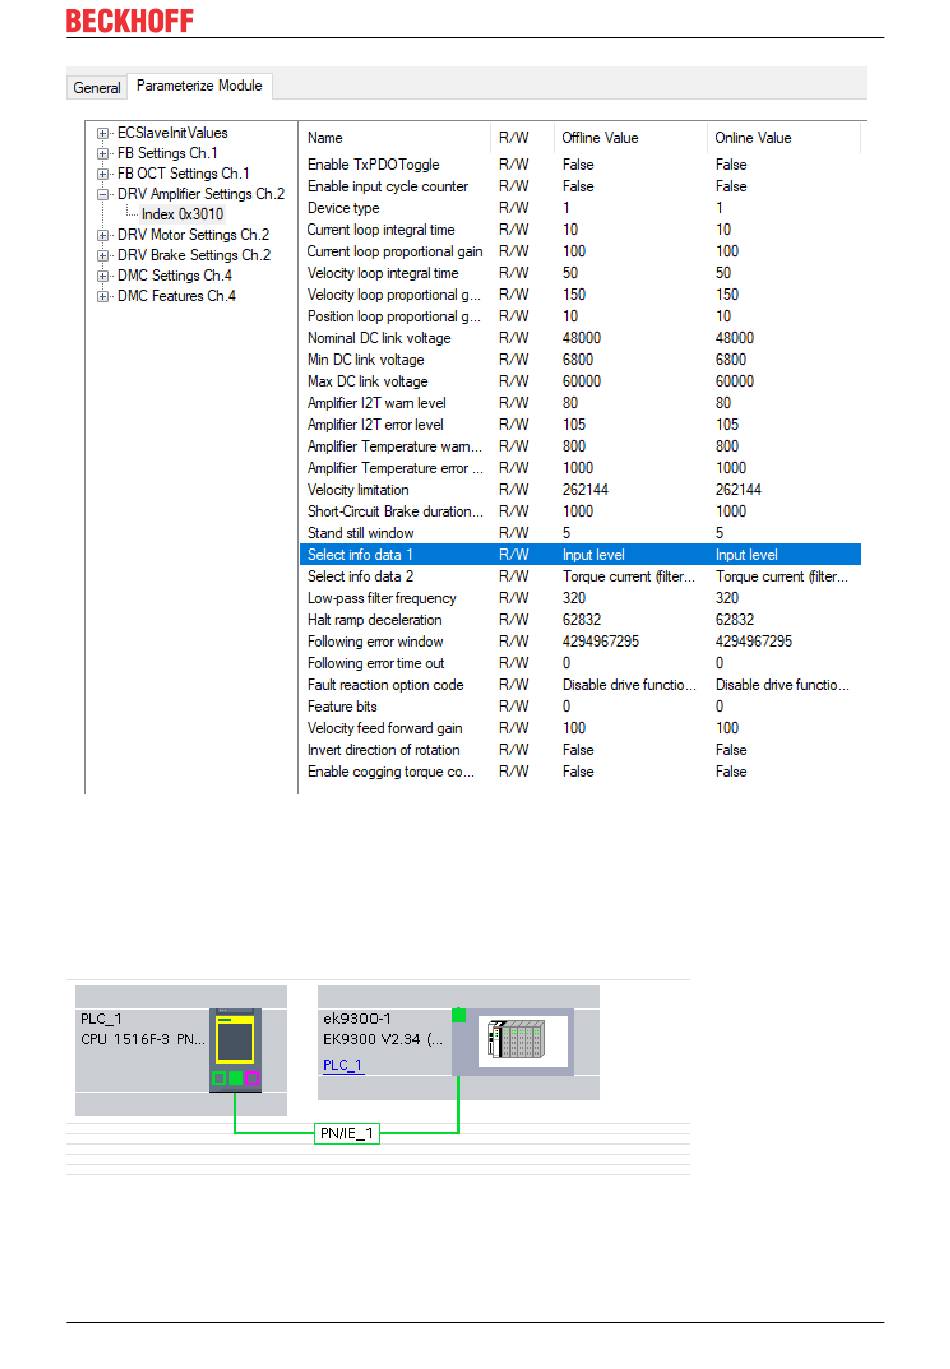Select the Feature bits parameter
Image resolution: width=950 pixels, height=1369 pixels.
(x=580, y=707)
